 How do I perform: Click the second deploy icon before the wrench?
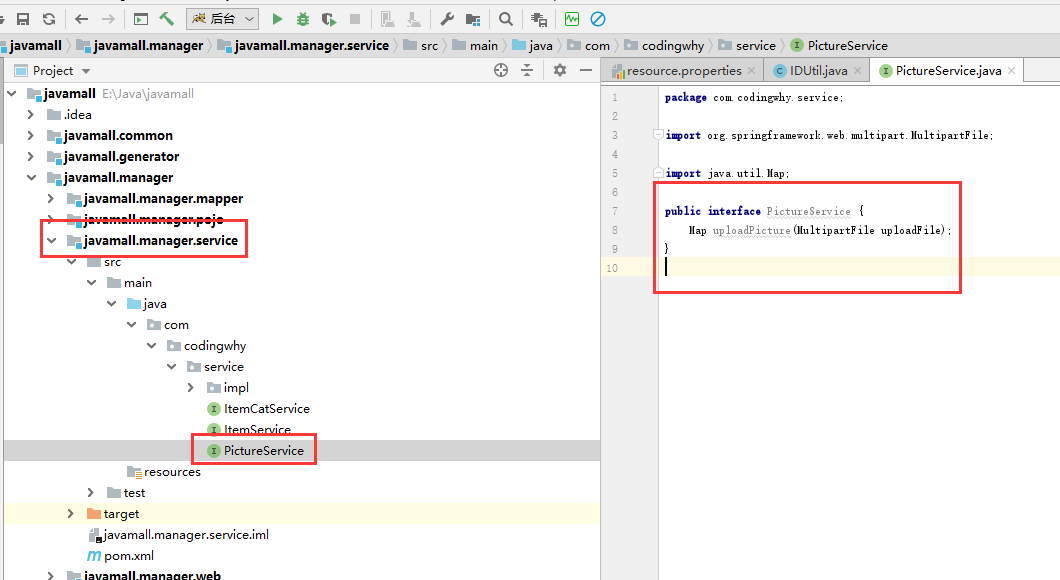pos(414,19)
